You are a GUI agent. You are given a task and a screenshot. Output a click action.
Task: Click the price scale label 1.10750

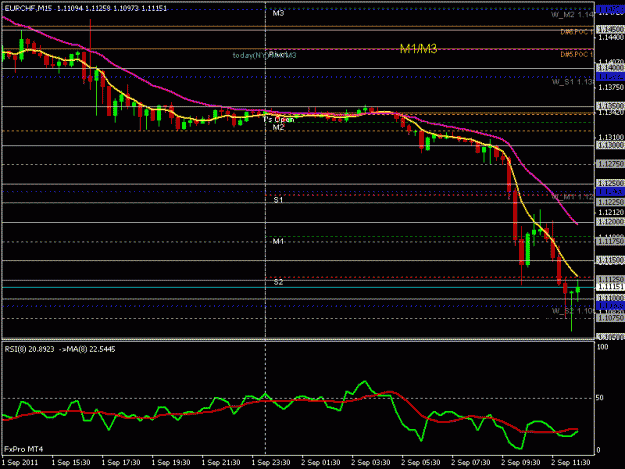pyautogui.click(x=611, y=318)
